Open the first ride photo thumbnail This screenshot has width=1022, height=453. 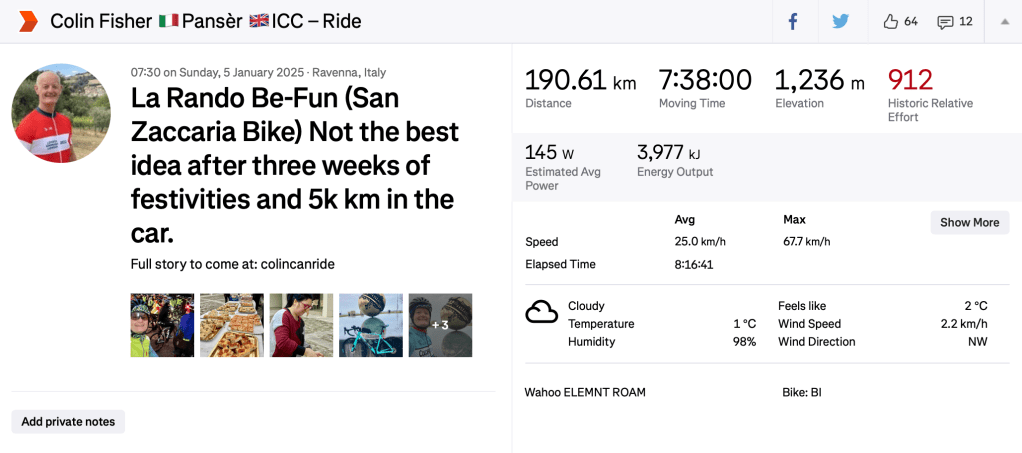162,325
